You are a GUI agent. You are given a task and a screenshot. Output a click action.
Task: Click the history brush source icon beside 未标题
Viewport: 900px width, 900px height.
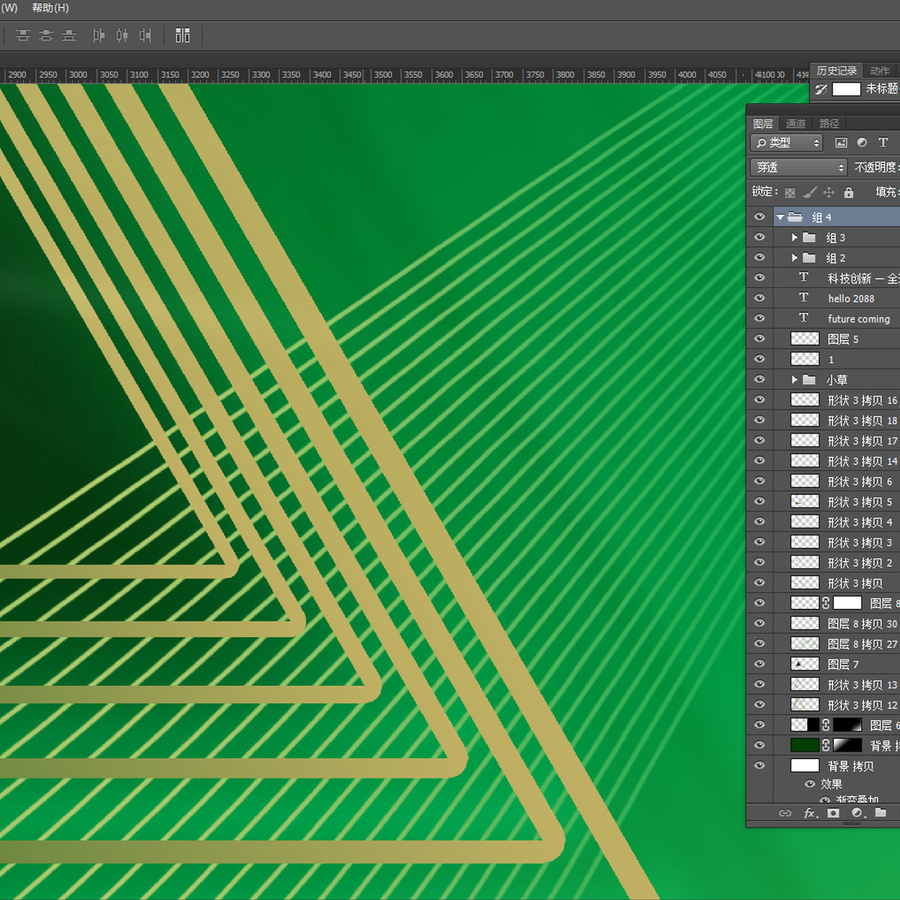[821, 89]
